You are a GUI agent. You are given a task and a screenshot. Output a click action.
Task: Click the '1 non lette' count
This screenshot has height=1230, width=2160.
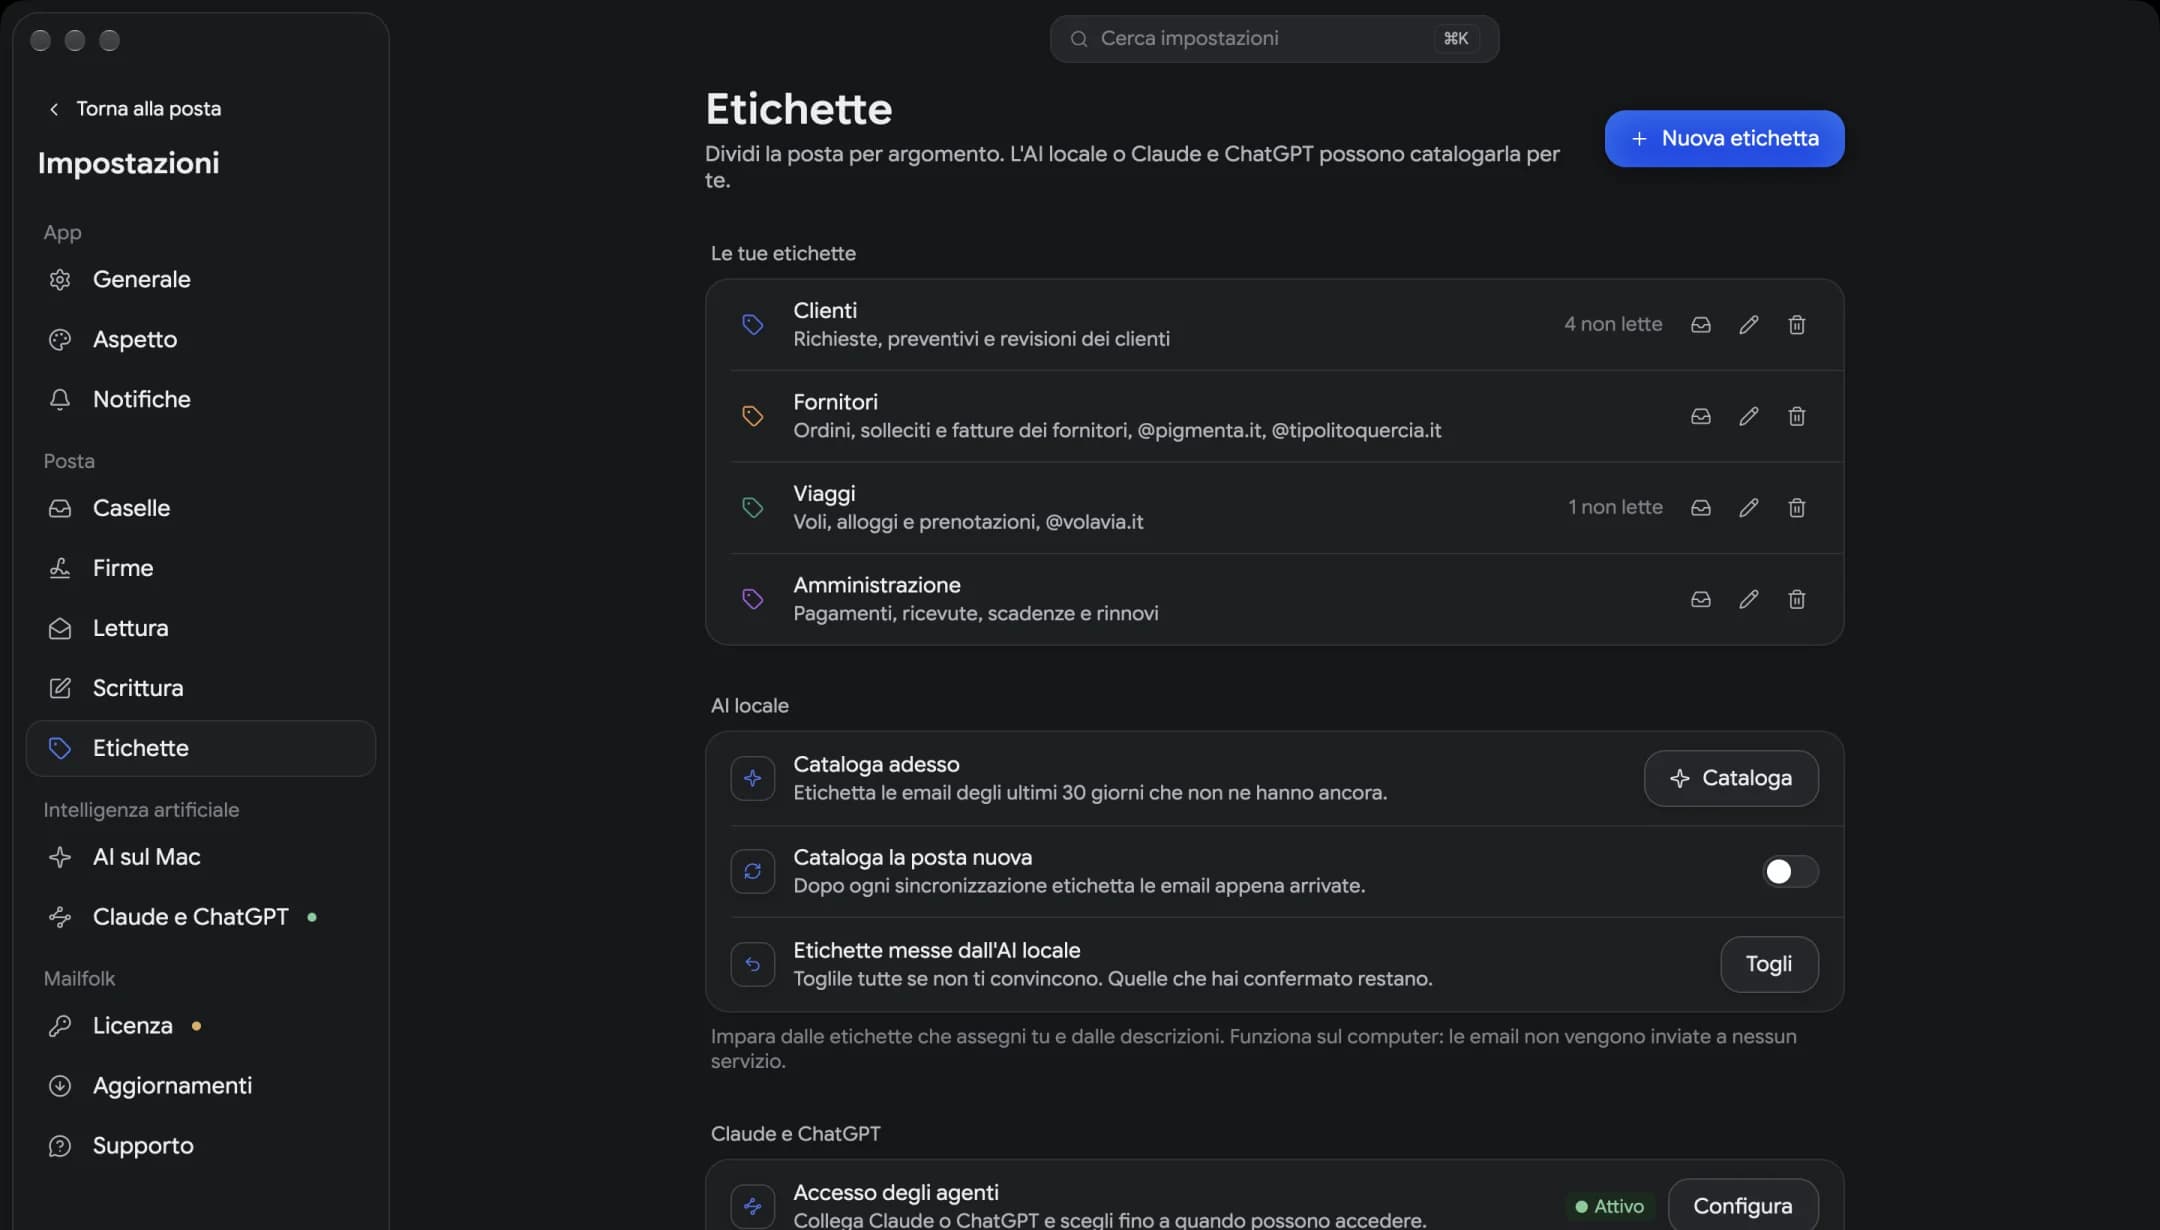click(1615, 508)
